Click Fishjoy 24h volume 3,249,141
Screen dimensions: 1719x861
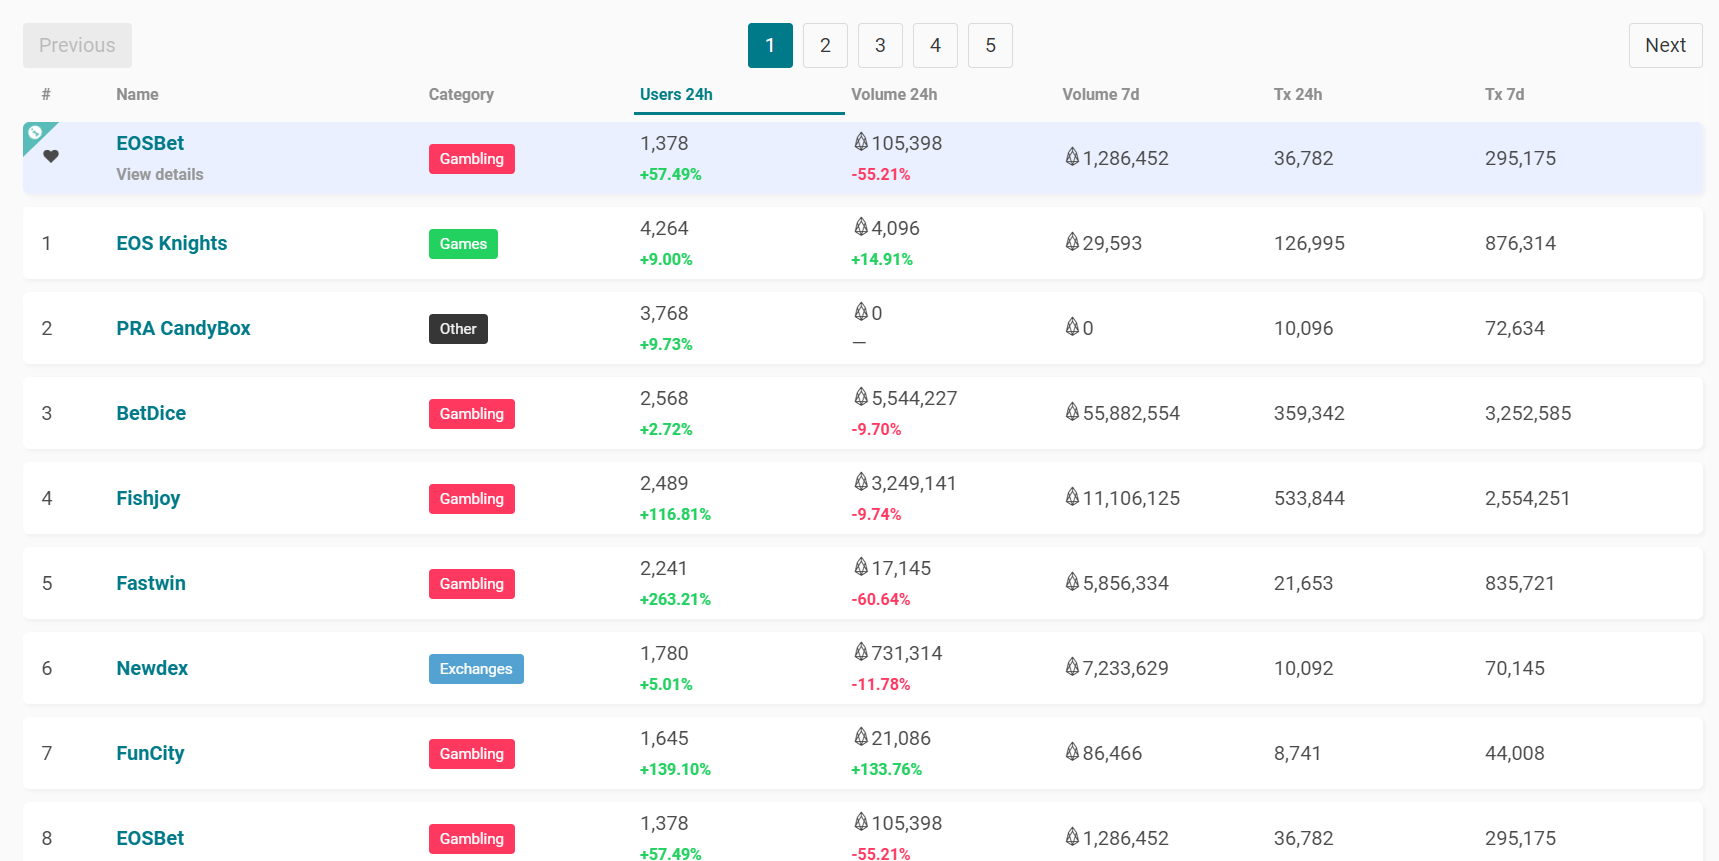coord(905,483)
